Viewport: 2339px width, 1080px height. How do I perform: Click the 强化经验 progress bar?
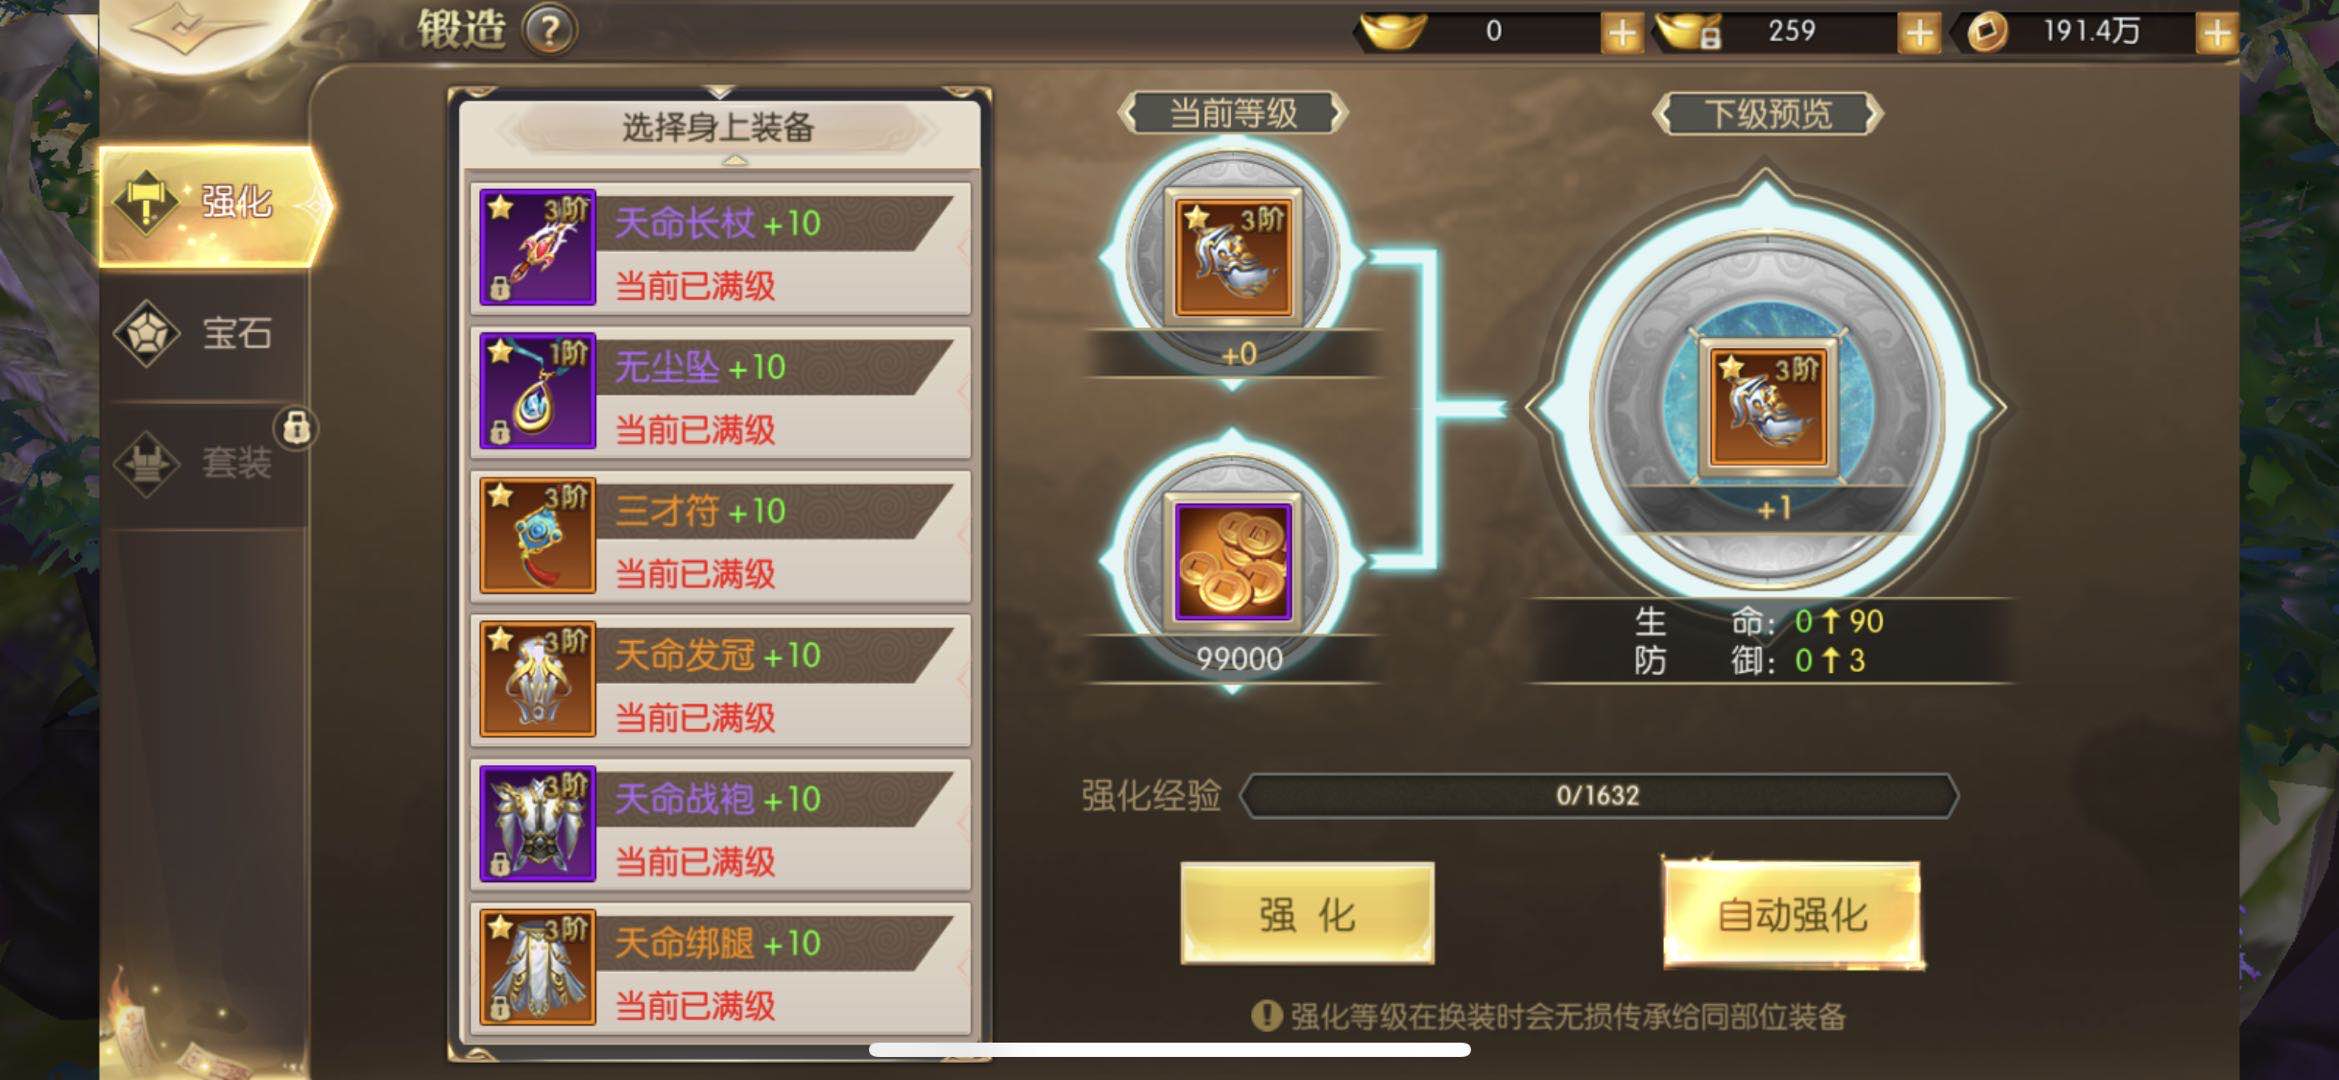point(1598,796)
